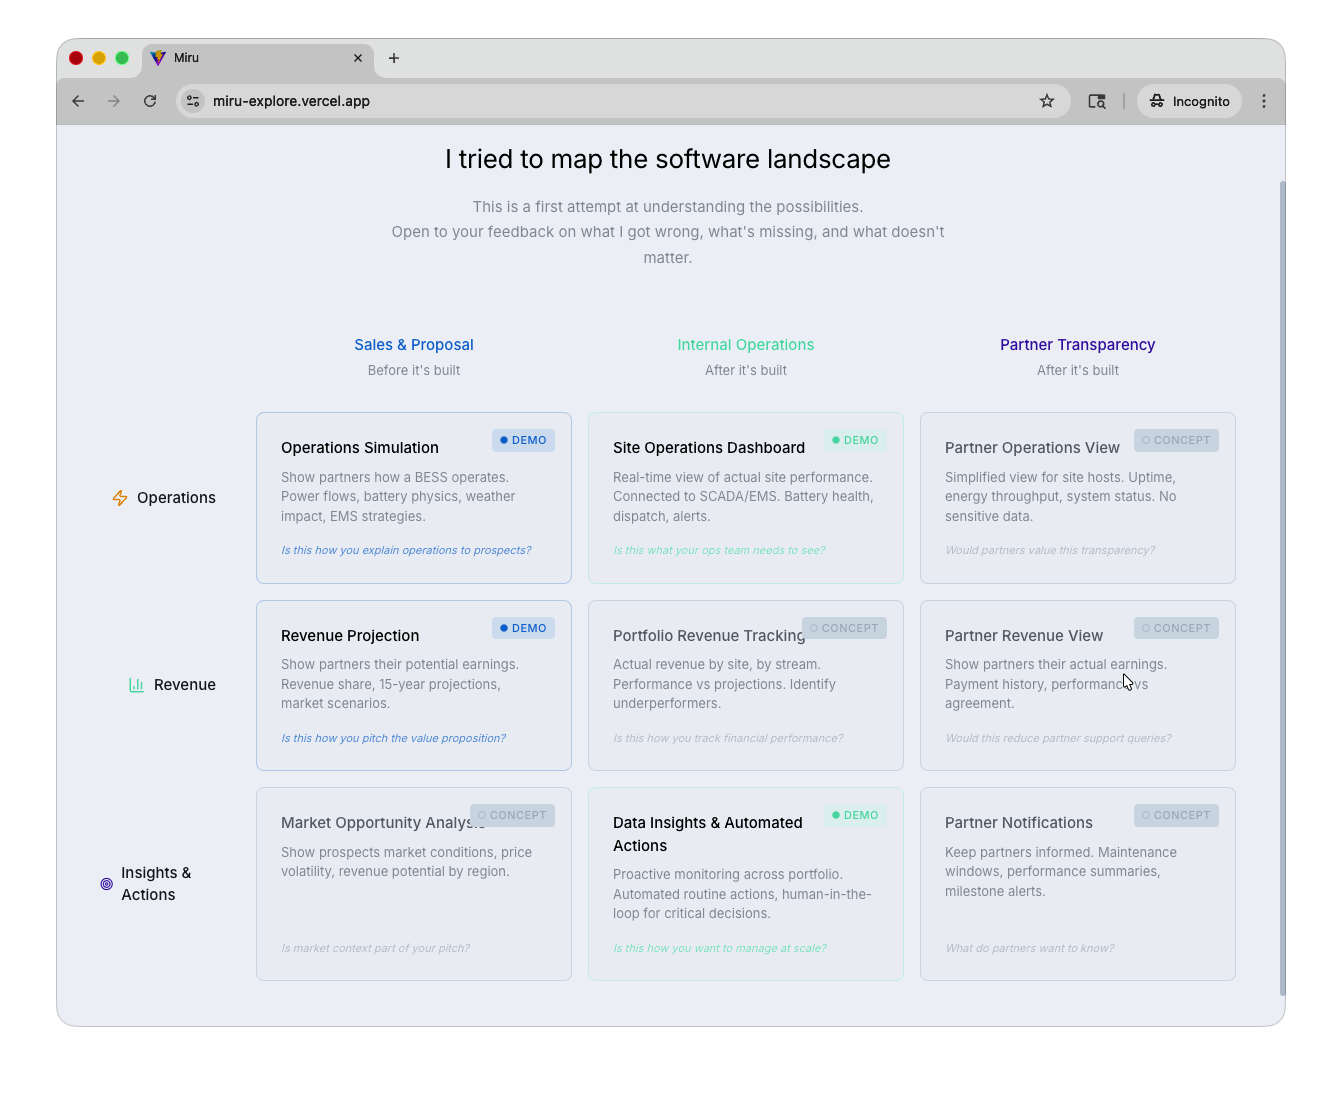Open the site information icon in address bar
The image size is (1342, 1101).
[x=194, y=101]
